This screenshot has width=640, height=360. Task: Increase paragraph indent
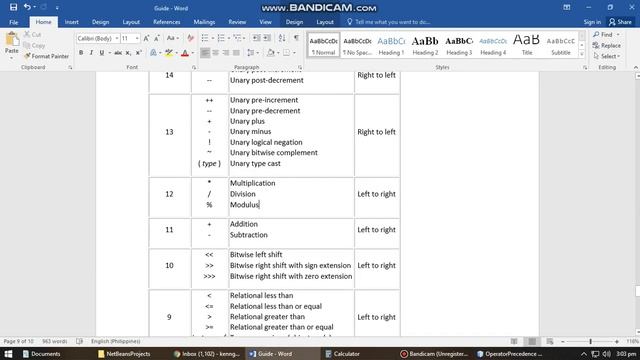(x=267, y=38)
